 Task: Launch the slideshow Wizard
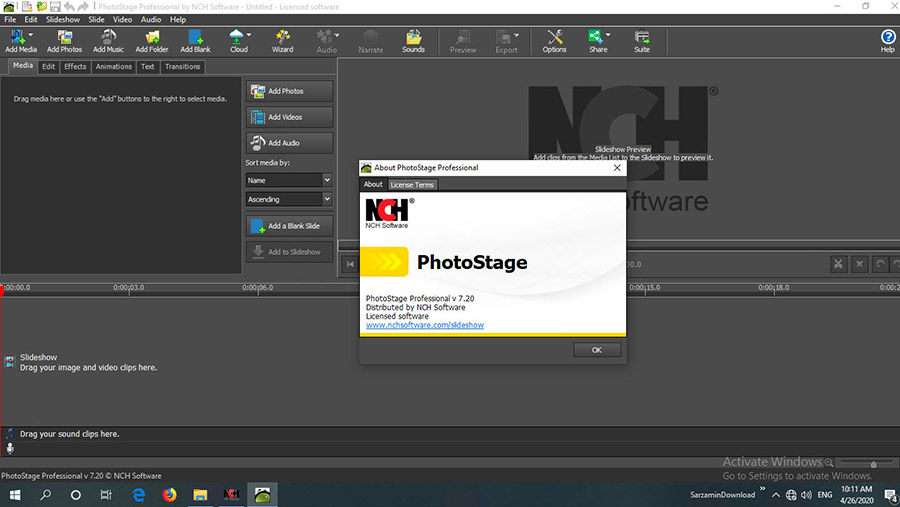pos(282,41)
